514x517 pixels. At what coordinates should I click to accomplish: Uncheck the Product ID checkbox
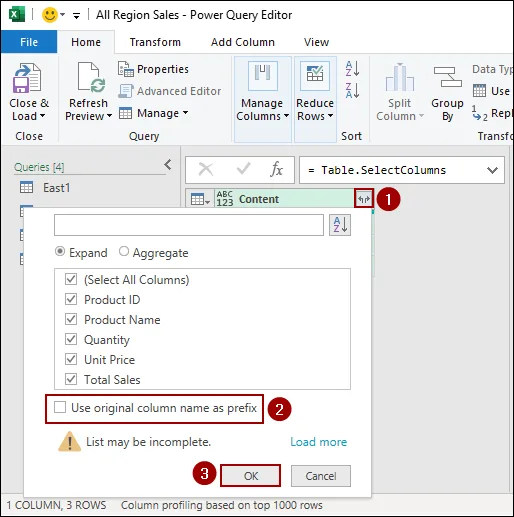[x=71, y=299]
